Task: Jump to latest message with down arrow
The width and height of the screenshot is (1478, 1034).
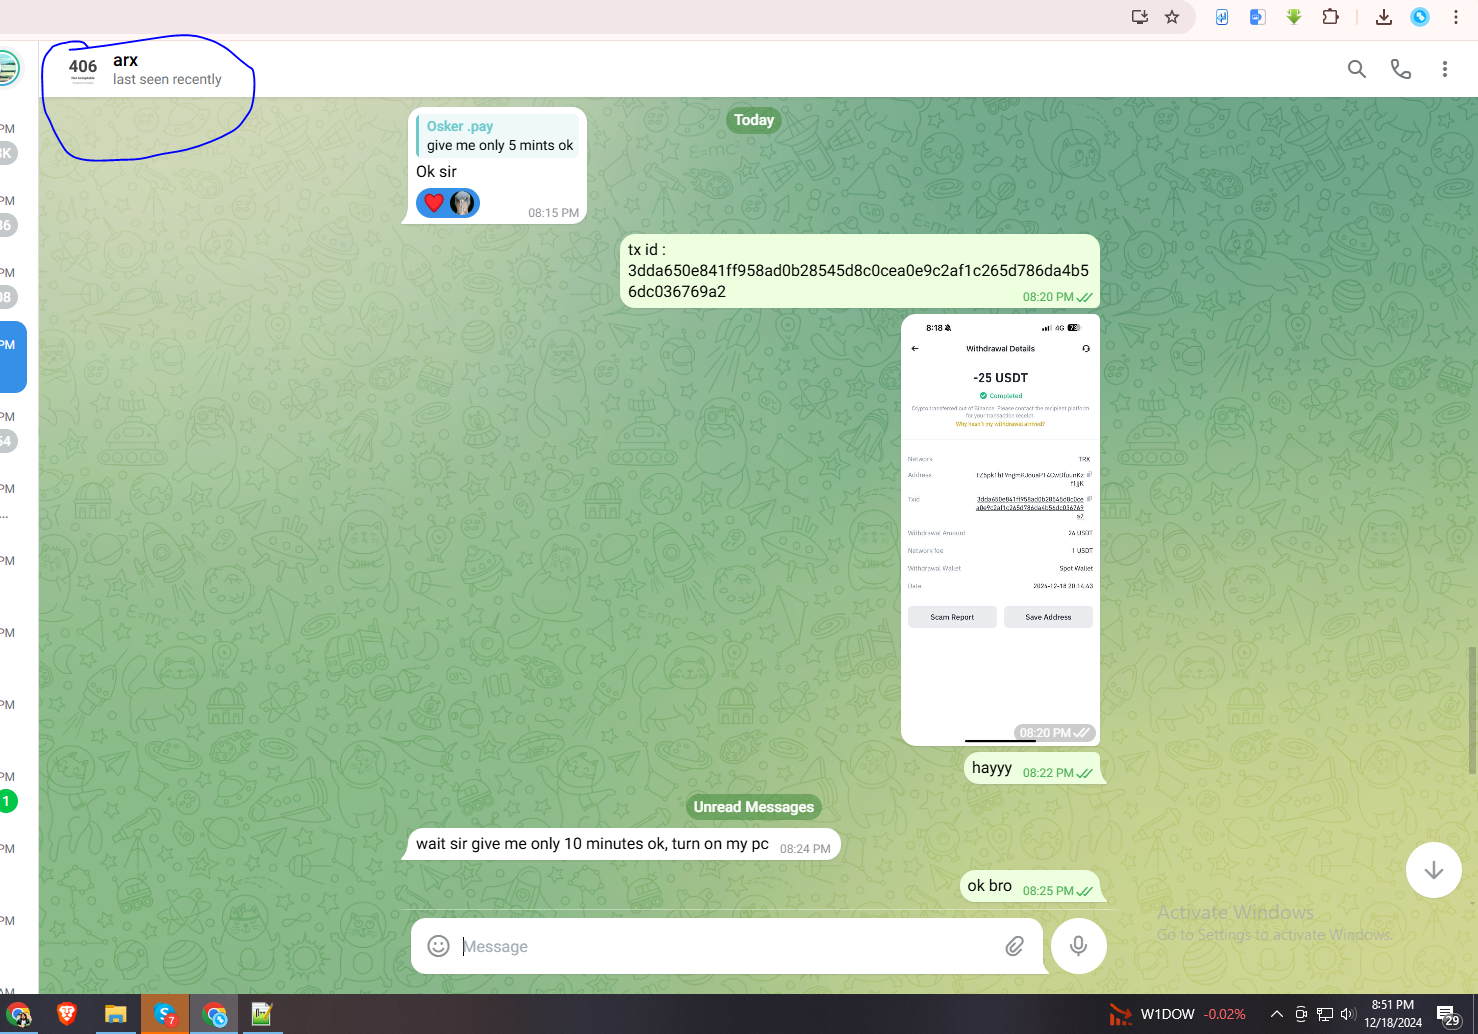Action: [1433, 870]
